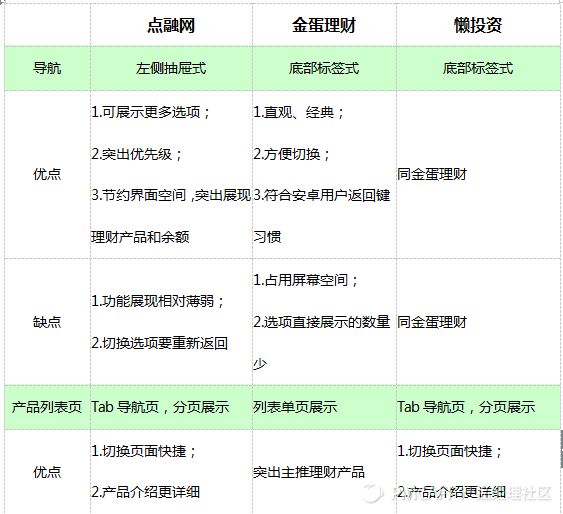Click the 金蛋理财 column header
The image size is (563, 514).
[324, 25]
